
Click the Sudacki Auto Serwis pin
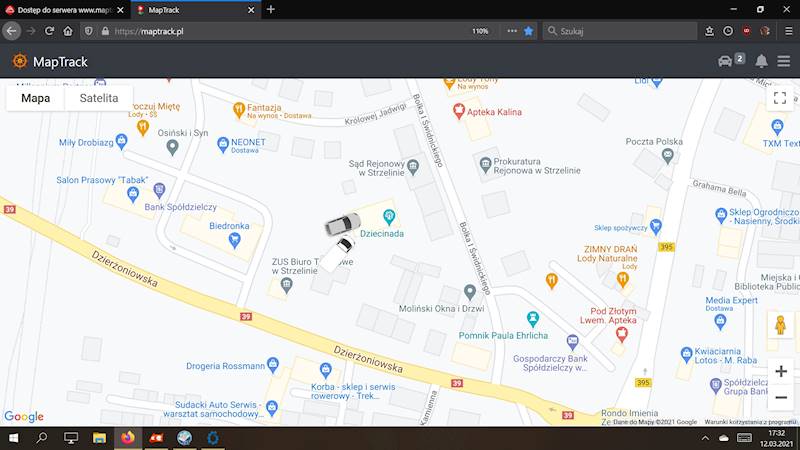tap(271, 408)
